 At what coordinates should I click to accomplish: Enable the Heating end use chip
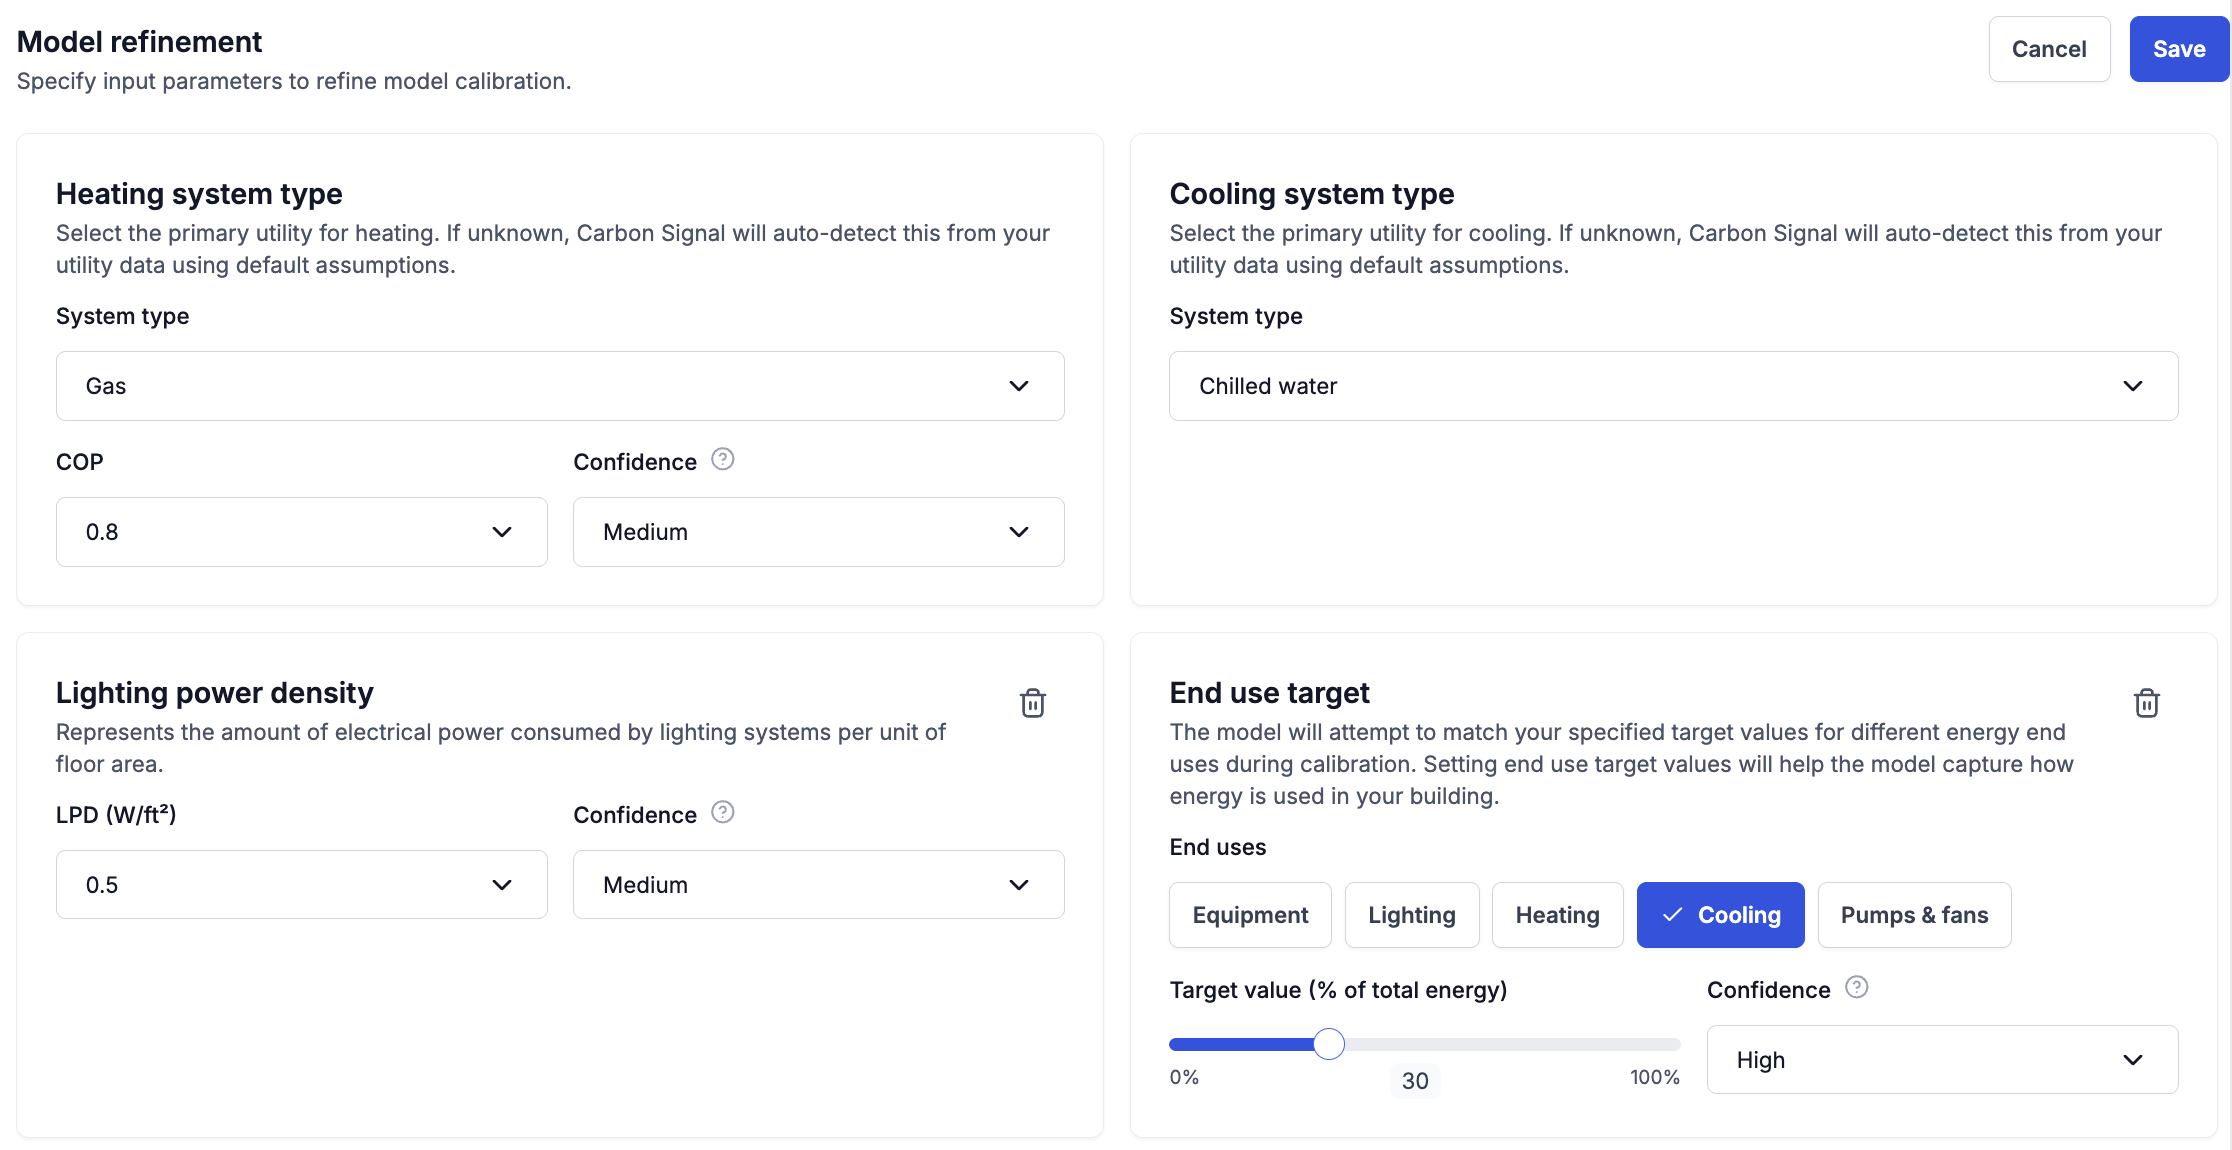(1557, 915)
